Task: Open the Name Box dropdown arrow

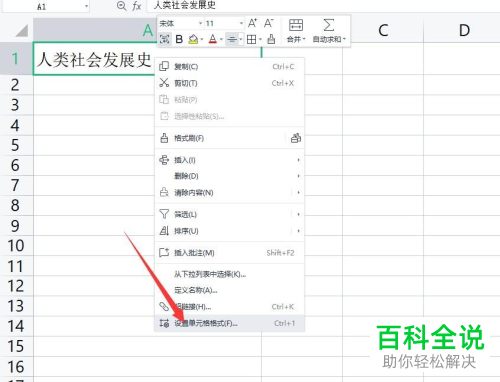Action: point(86,6)
